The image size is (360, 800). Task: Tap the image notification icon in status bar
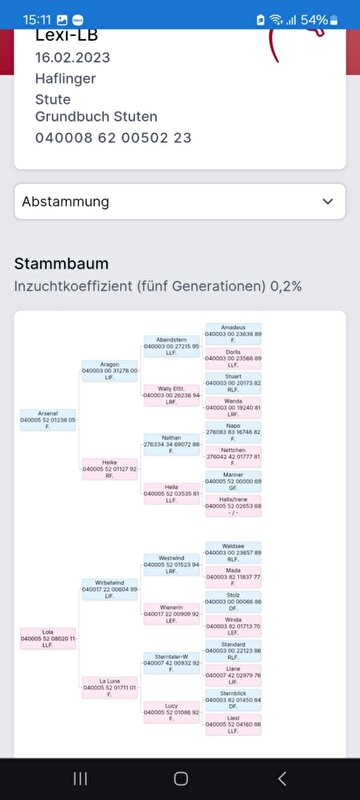pyautogui.click(x=63, y=20)
